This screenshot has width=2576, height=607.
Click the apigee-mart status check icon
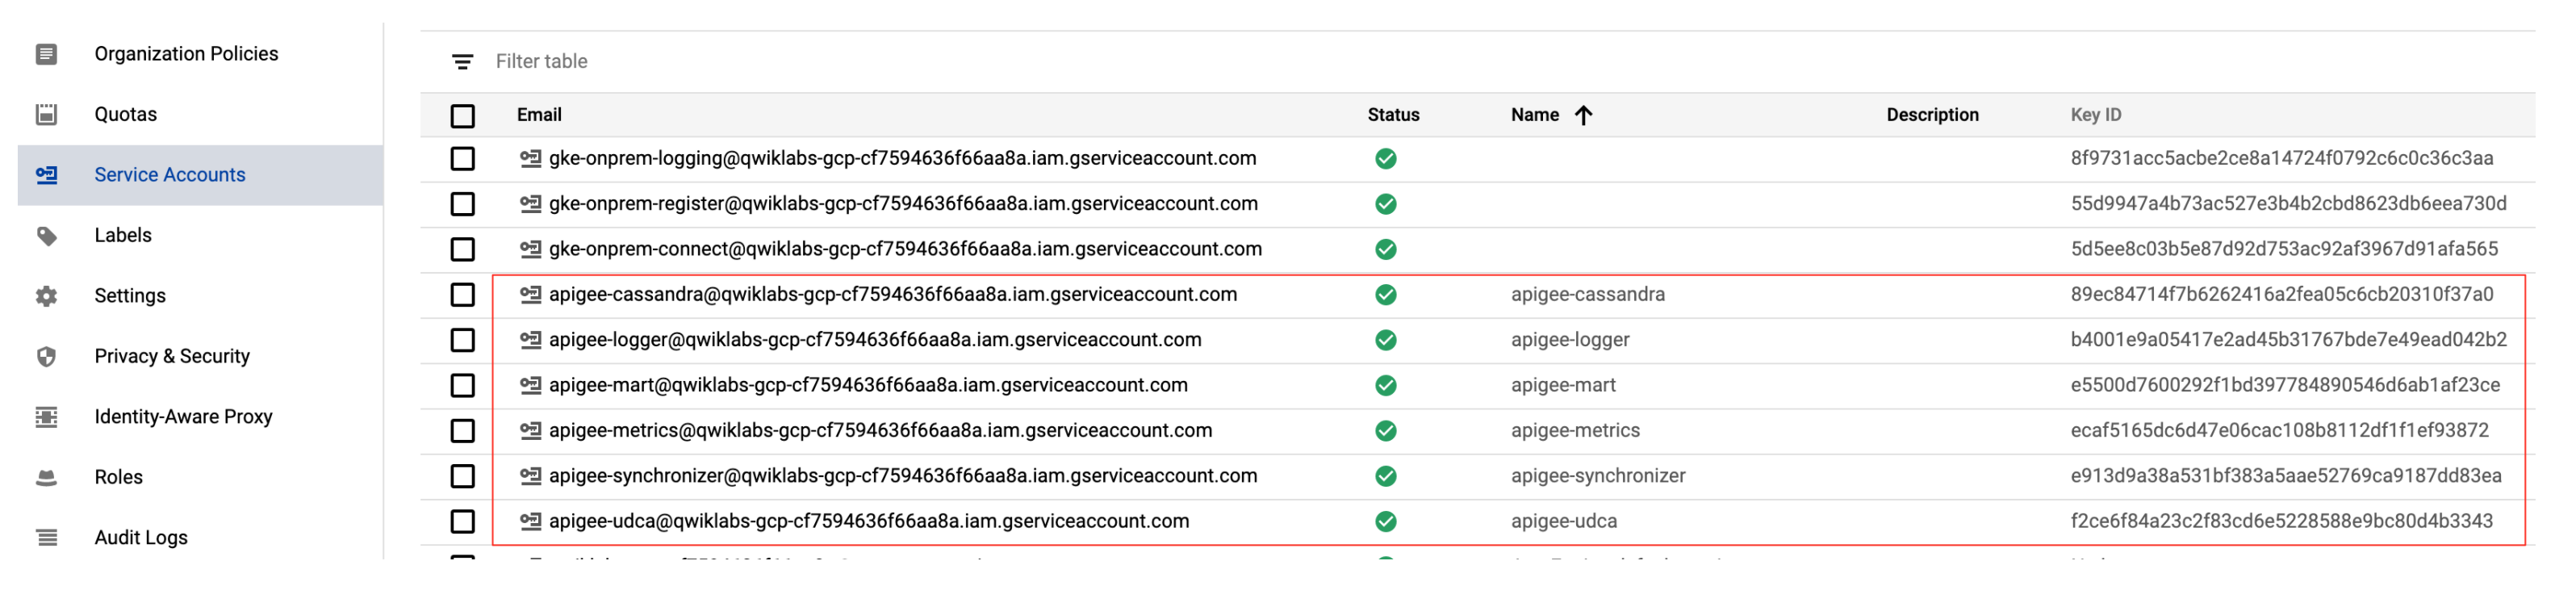[x=1385, y=385]
